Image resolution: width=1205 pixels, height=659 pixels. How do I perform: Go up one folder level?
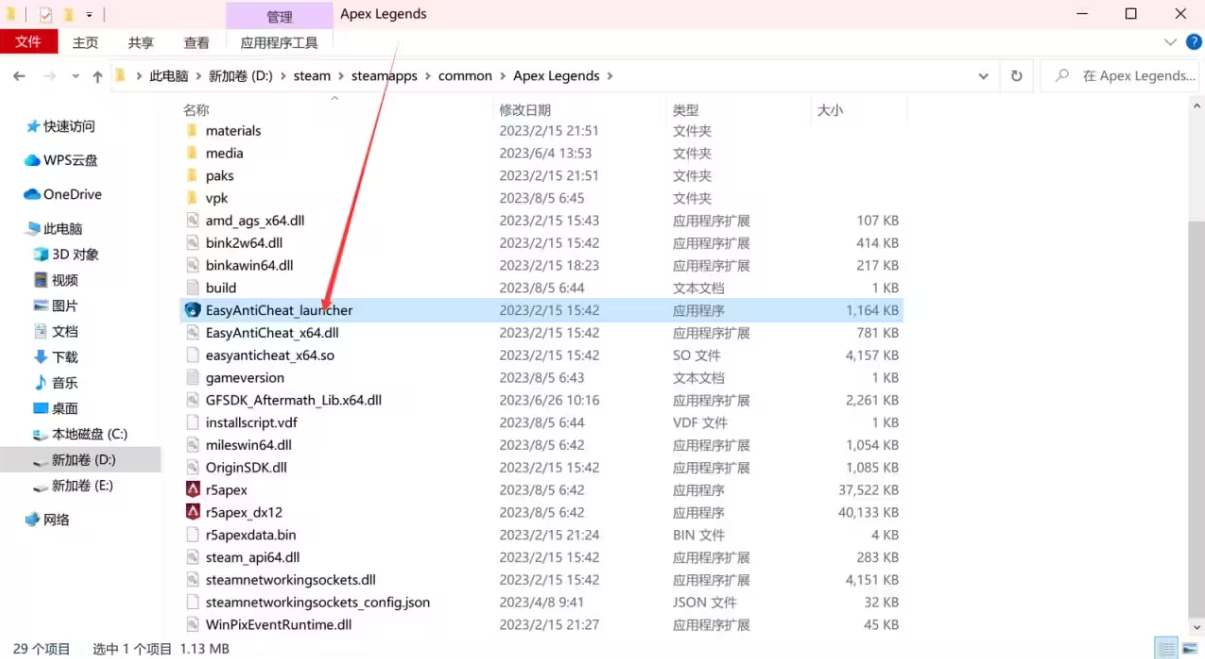point(95,75)
